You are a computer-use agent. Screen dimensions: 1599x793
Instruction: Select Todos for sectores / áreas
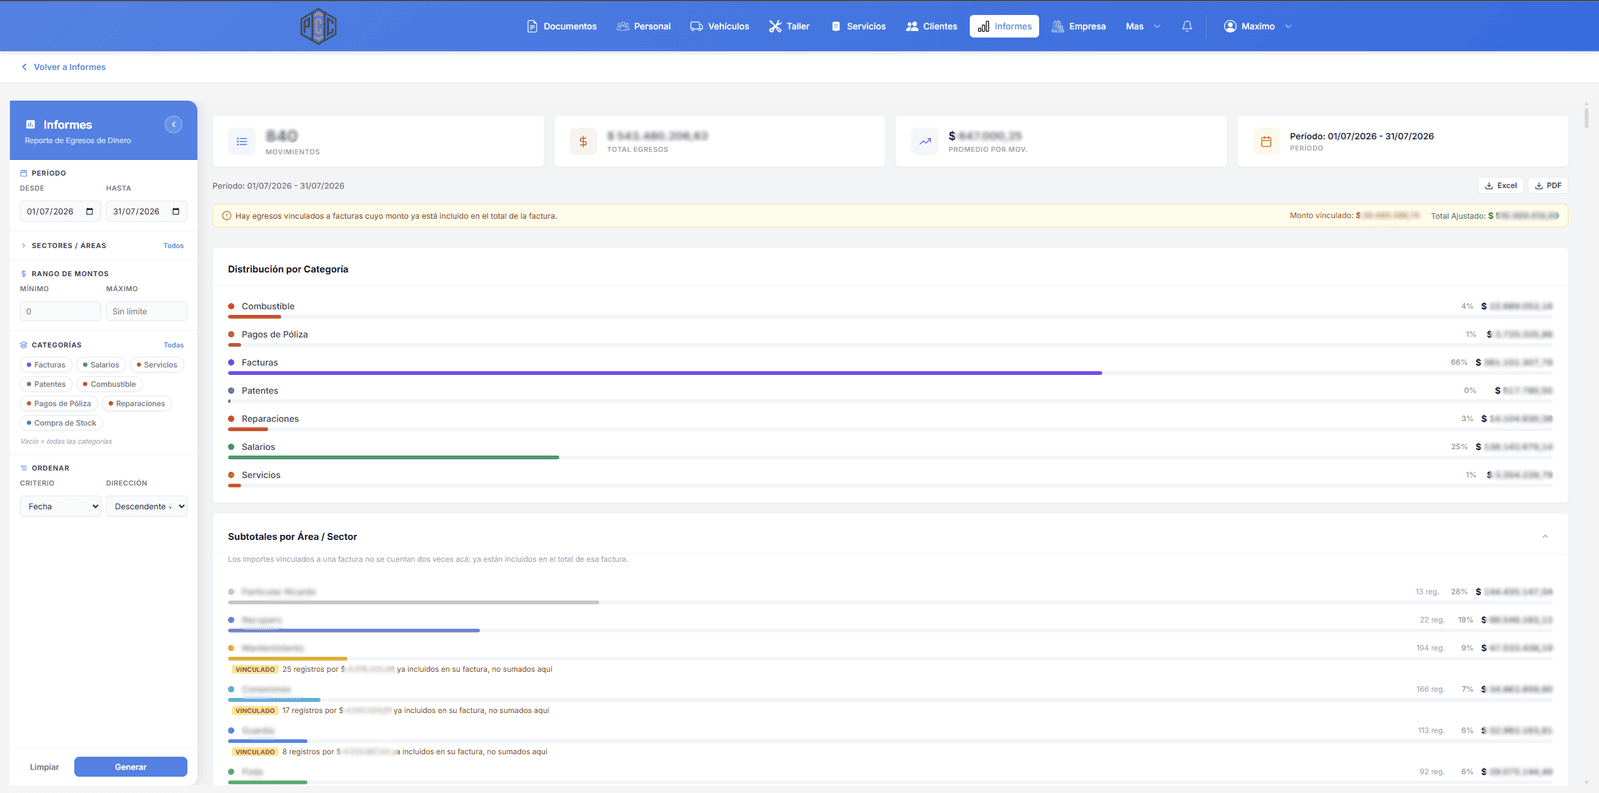[x=174, y=245]
